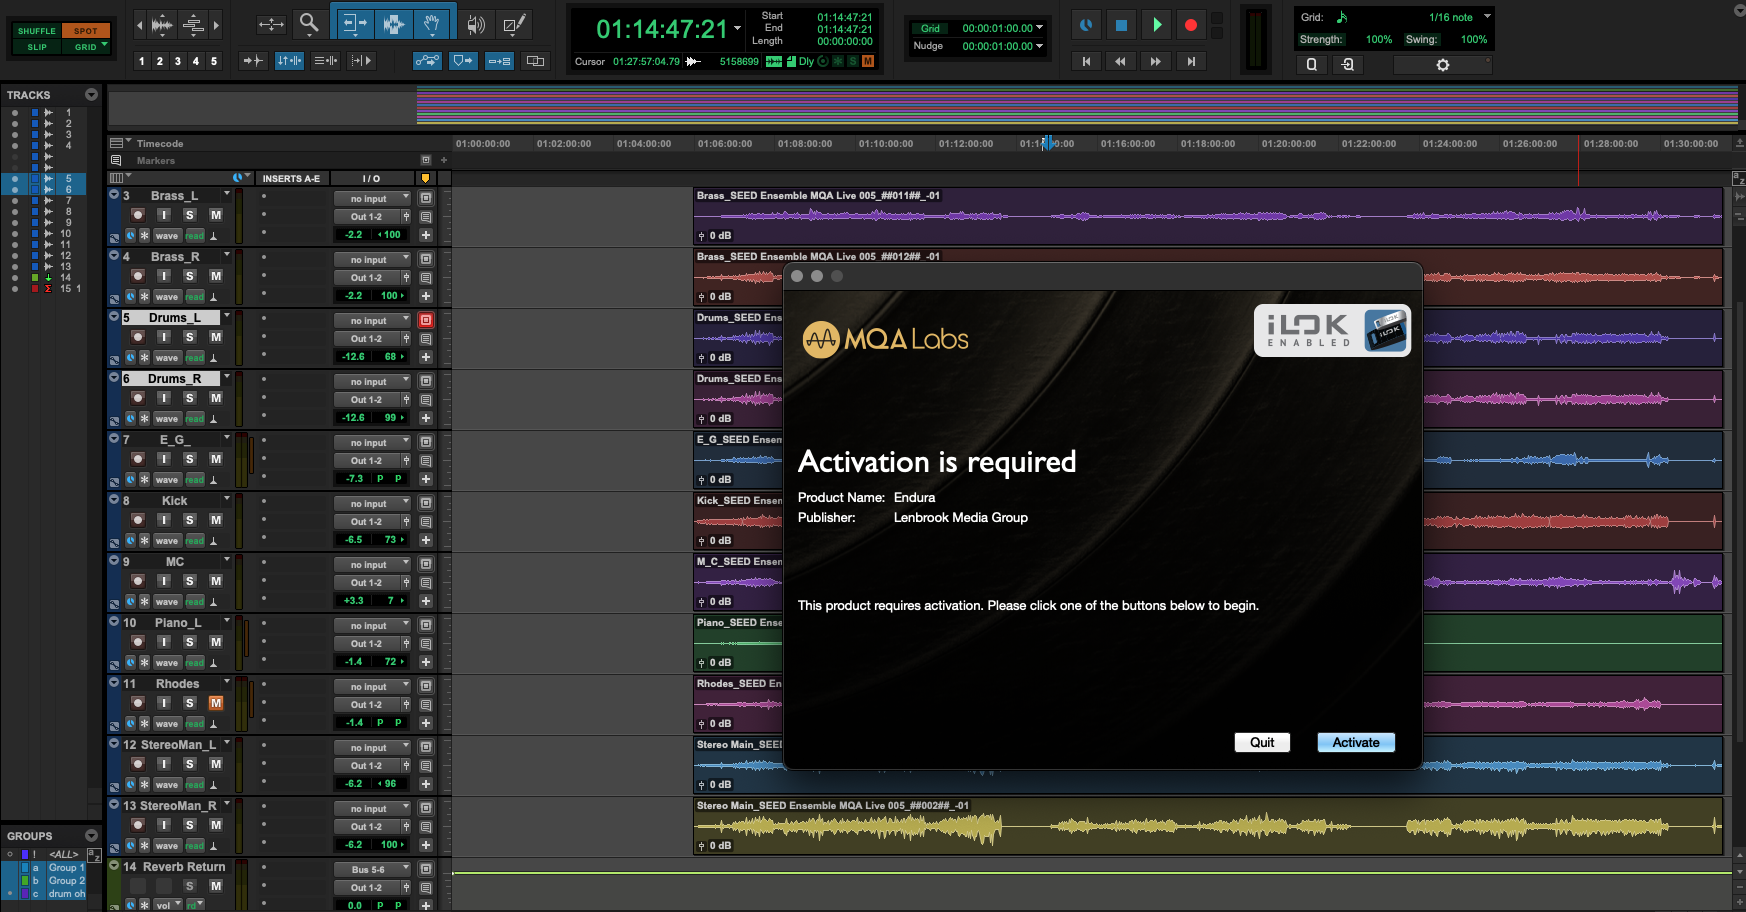Click the INSERTS A-E column header
This screenshot has width=1746, height=912.
click(291, 179)
